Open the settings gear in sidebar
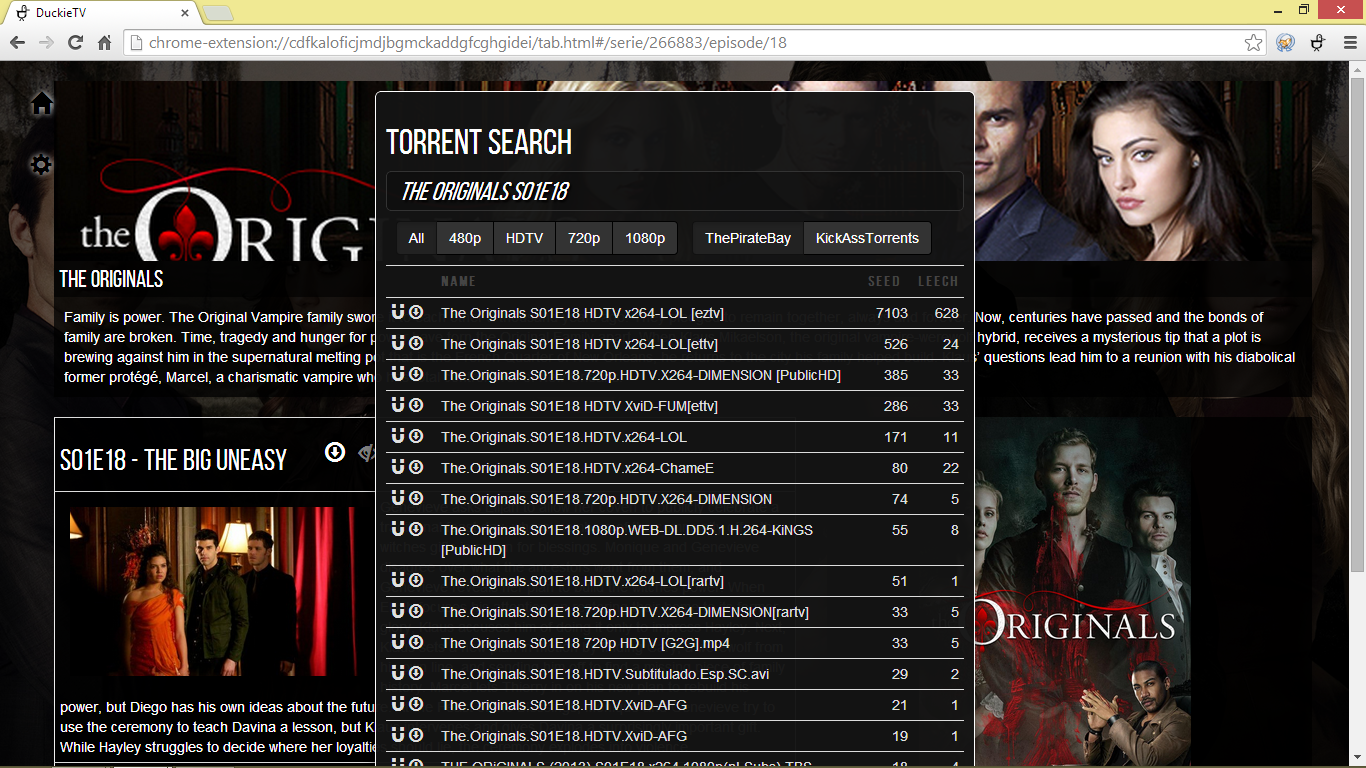Viewport: 1366px width, 768px height. click(x=41, y=164)
